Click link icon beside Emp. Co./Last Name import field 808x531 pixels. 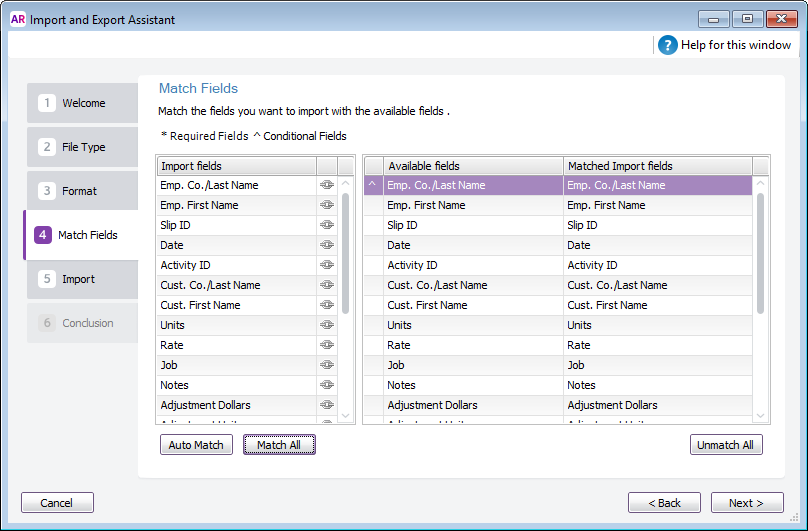click(x=327, y=185)
